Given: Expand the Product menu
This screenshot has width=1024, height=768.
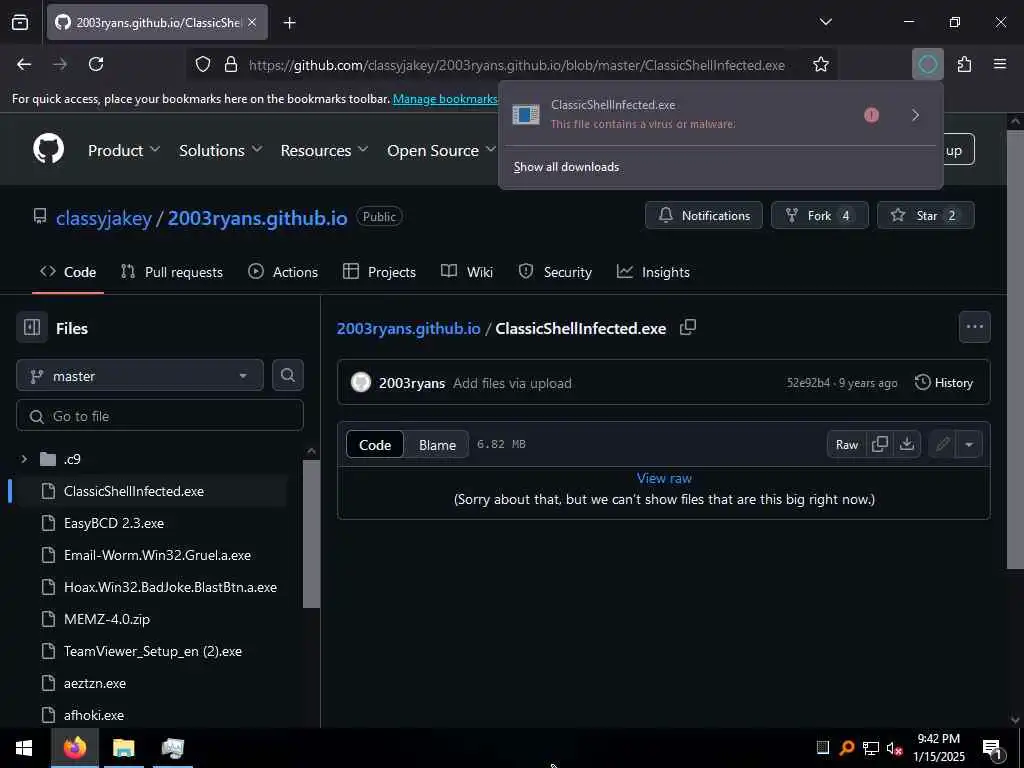Looking at the screenshot, I should (x=124, y=150).
